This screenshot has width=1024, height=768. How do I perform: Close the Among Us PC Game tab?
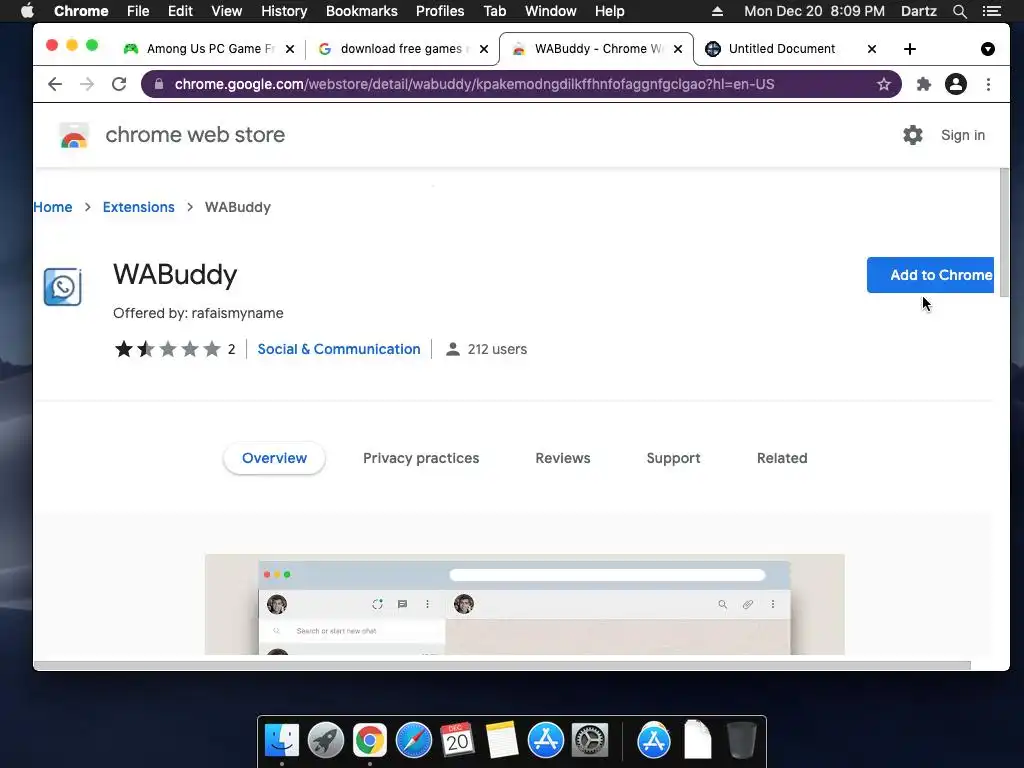point(290,49)
